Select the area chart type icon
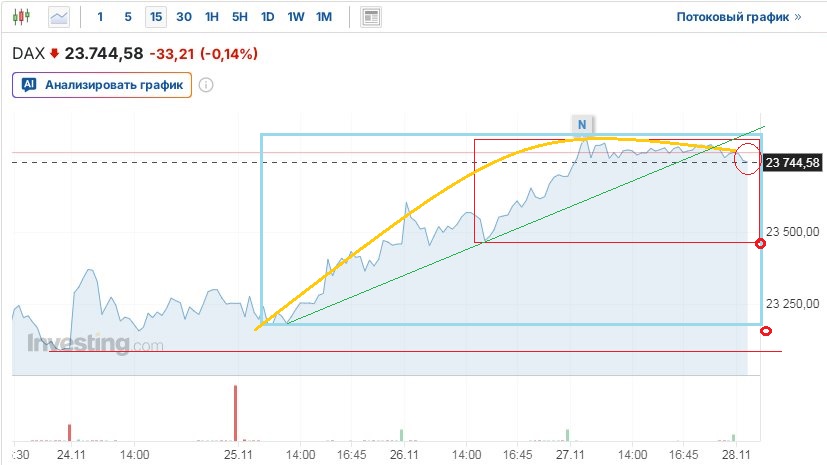The width and height of the screenshot is (827, 465). tap(59, 17)
